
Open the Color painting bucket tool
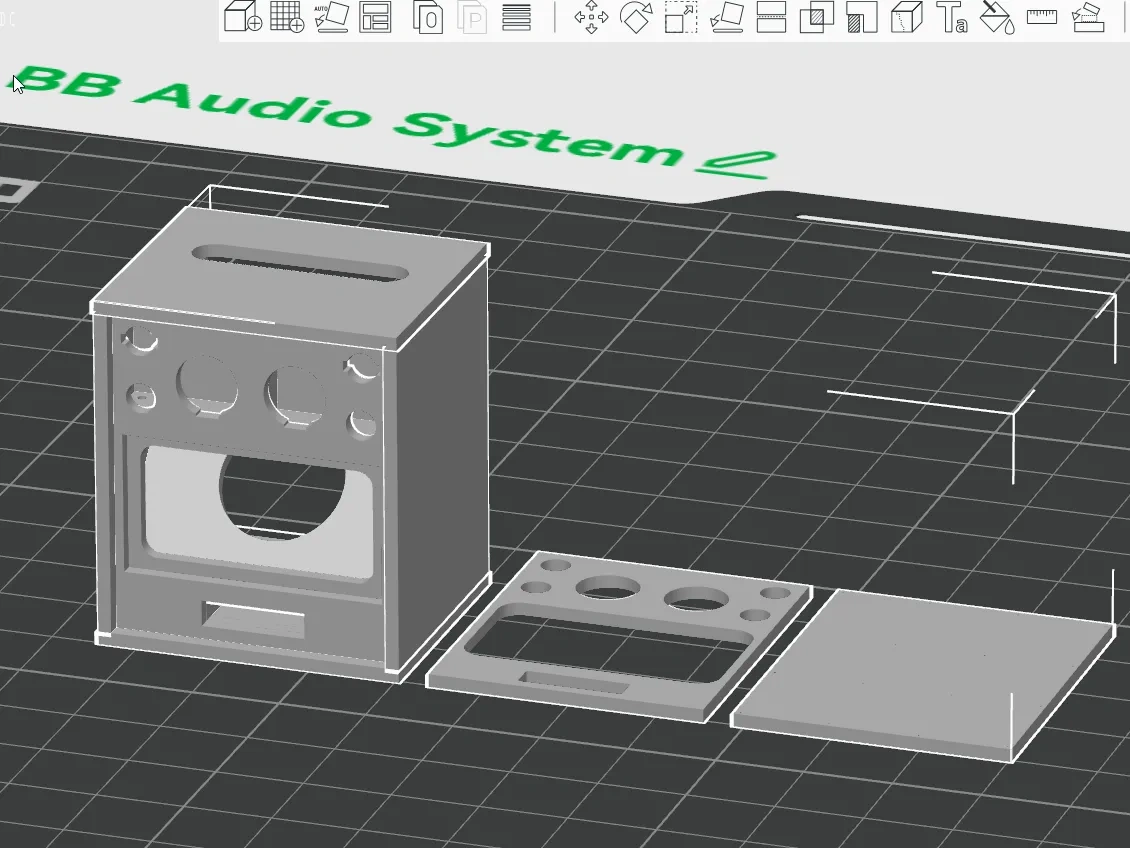point(997,17)
